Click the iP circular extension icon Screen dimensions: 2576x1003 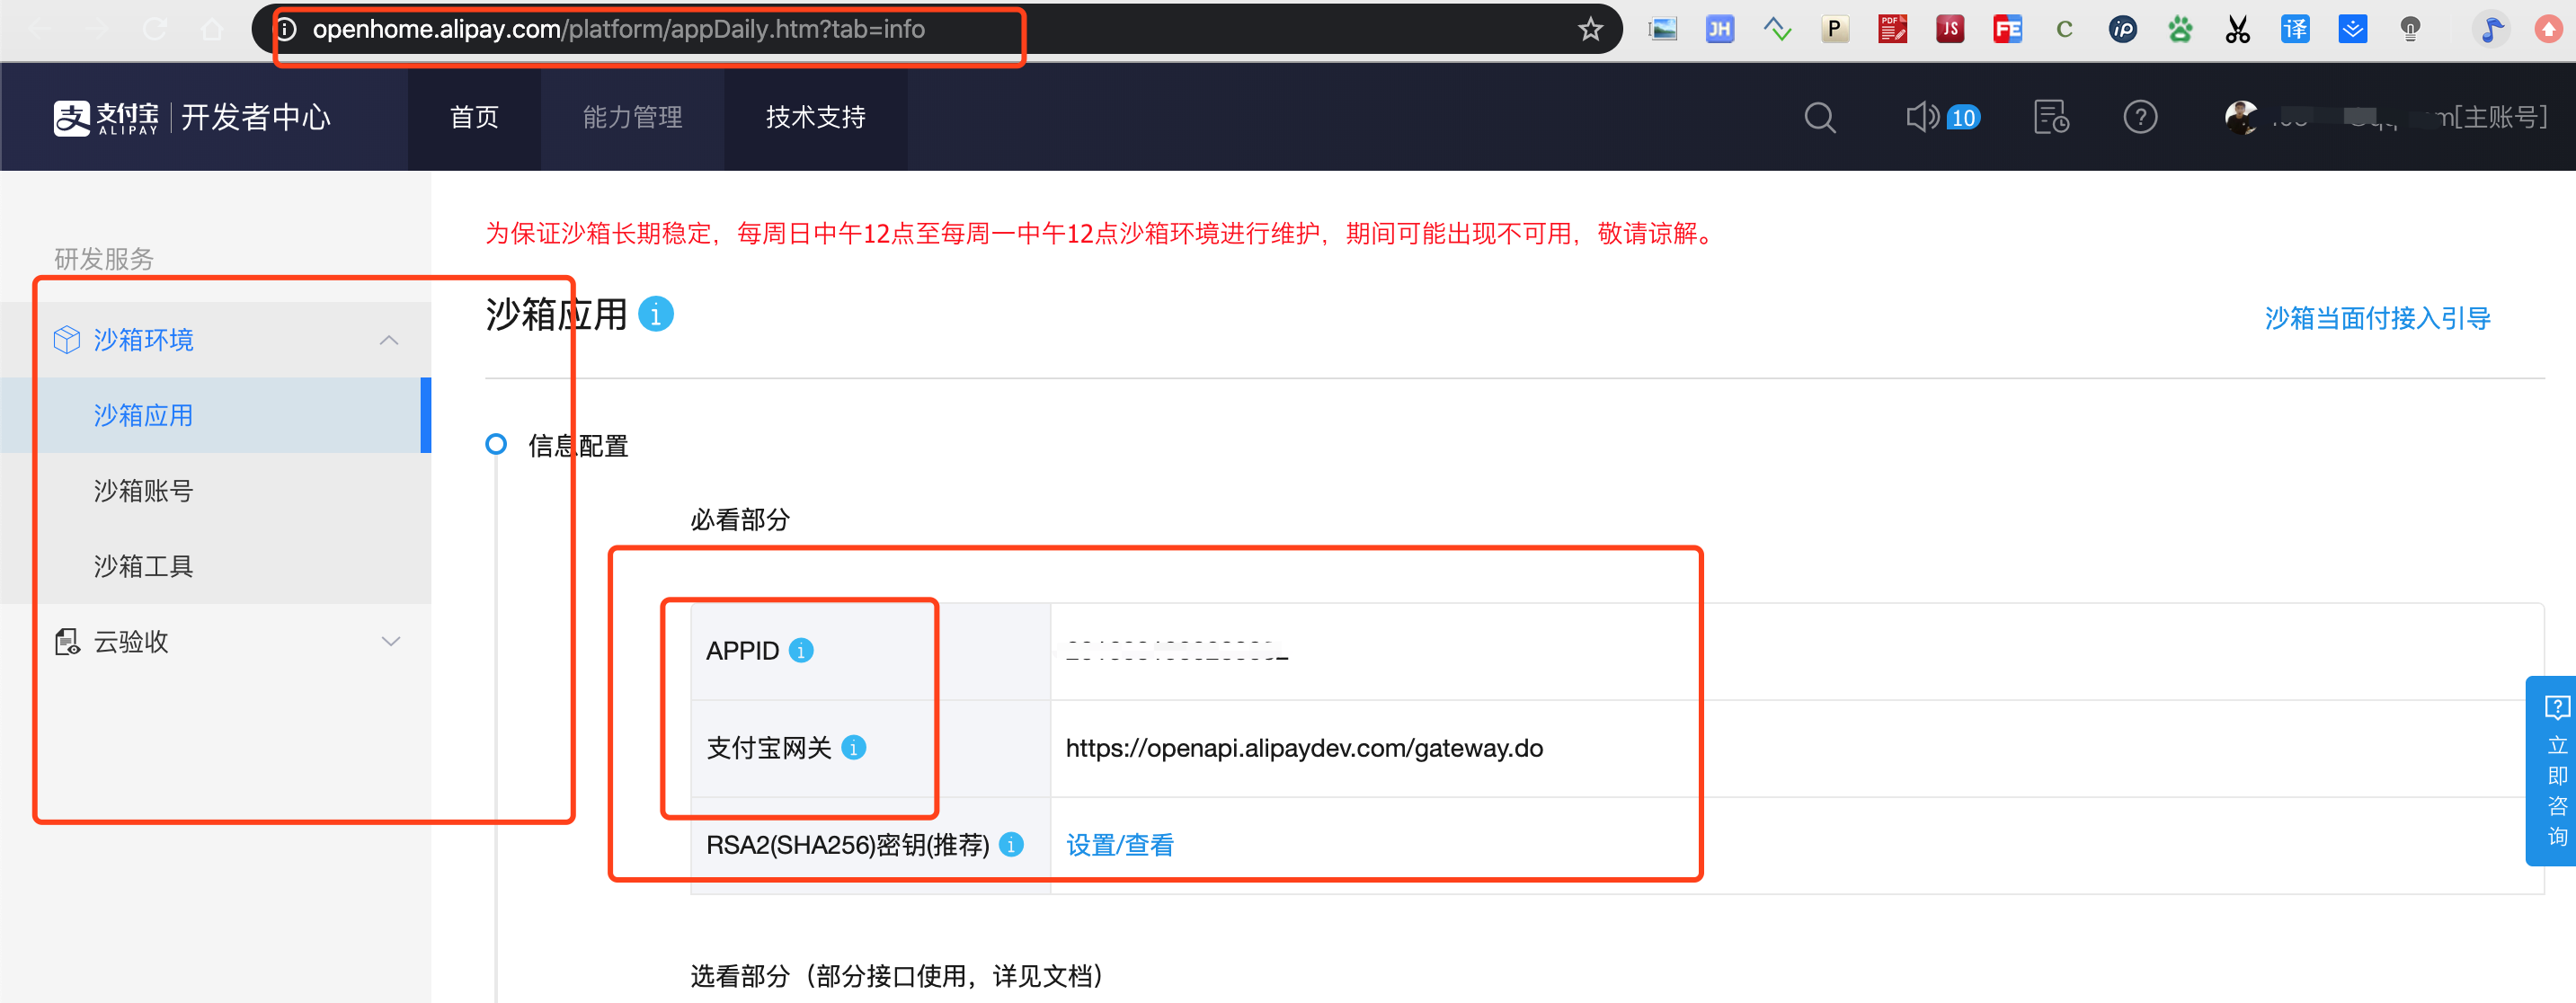[x=2122, y=29]
